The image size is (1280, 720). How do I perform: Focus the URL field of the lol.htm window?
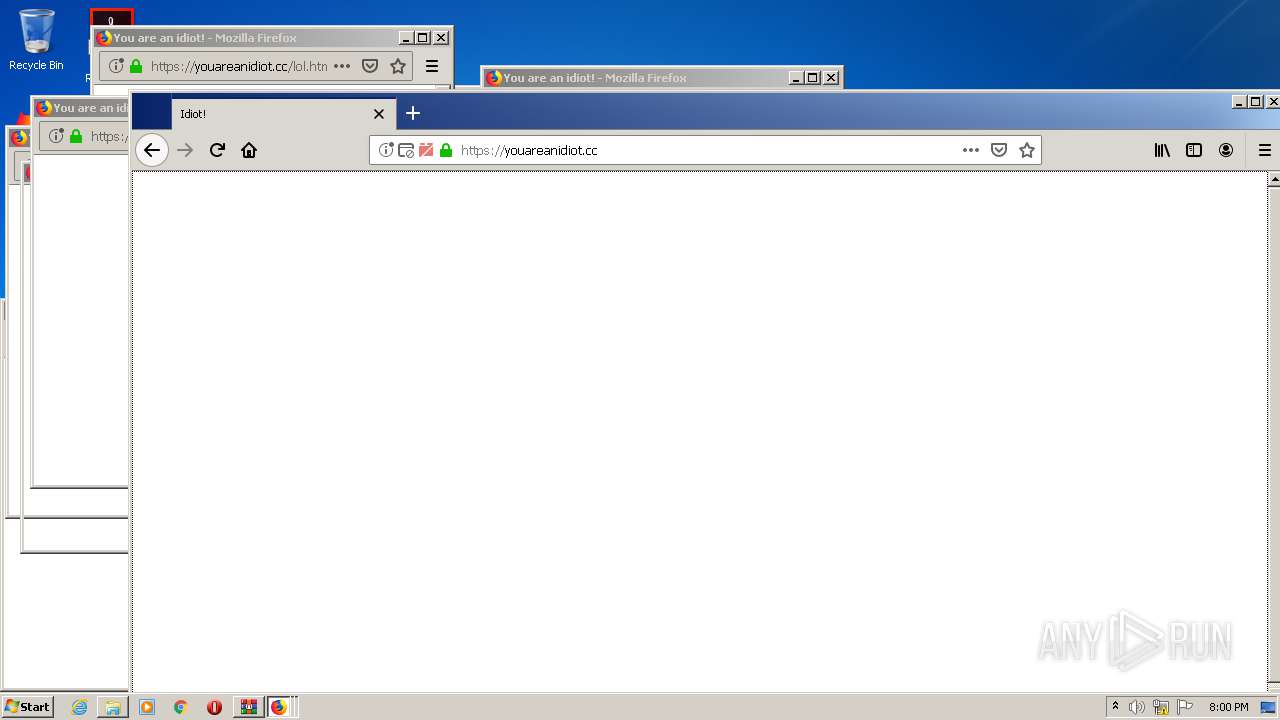click(239, 66)
